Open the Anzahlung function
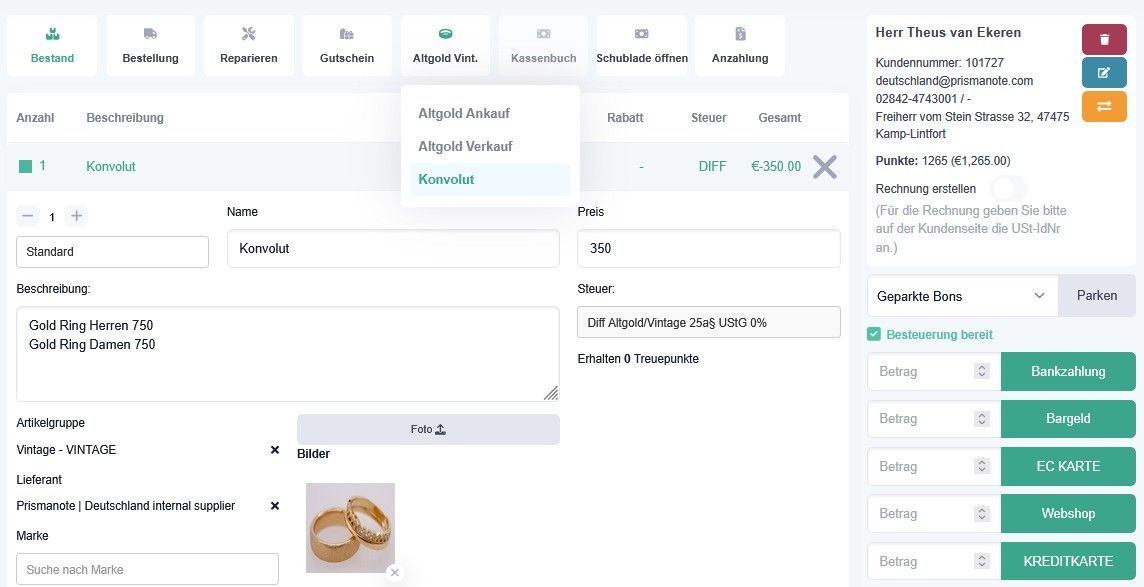 tap(739, 44)
